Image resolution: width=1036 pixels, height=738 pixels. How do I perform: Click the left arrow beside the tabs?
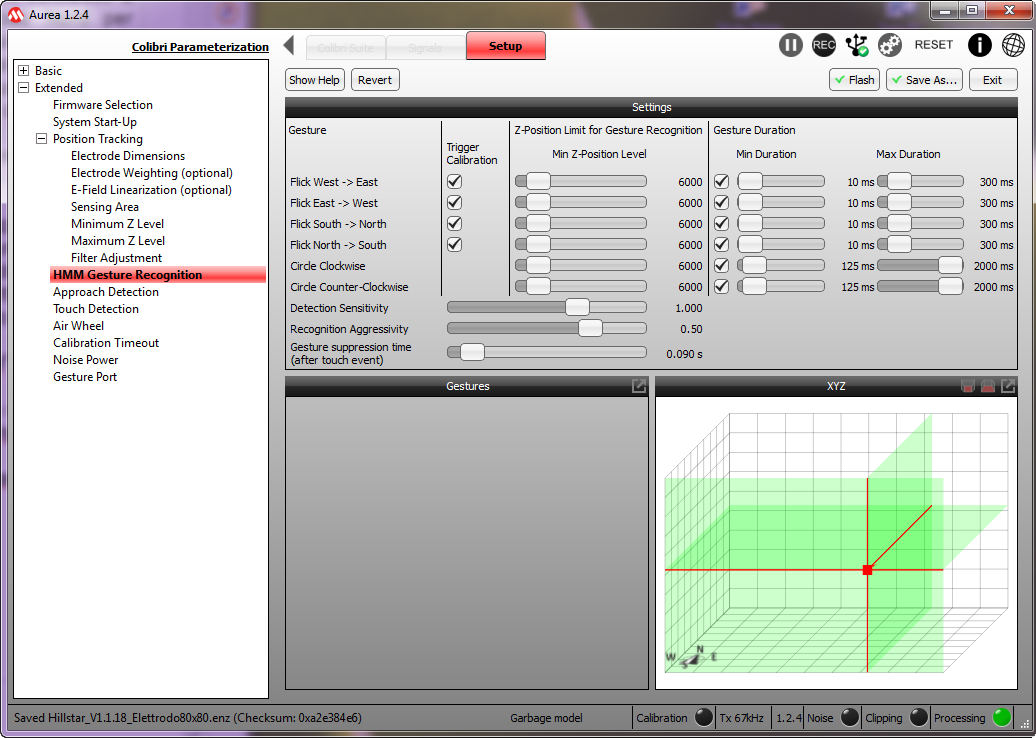[289, 46]
